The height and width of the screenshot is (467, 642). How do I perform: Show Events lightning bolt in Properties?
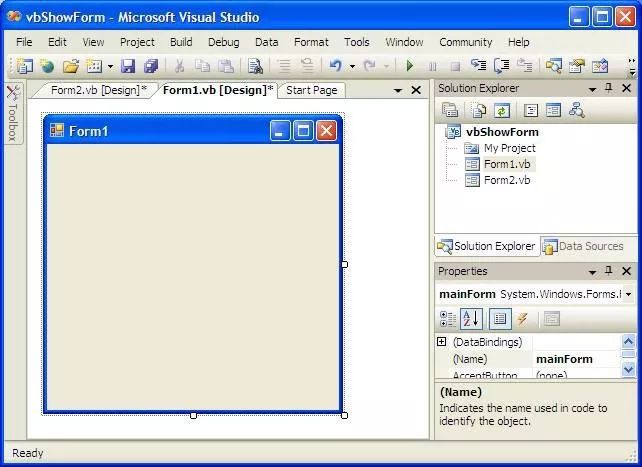pyautogui.click(x=523, y=319)
